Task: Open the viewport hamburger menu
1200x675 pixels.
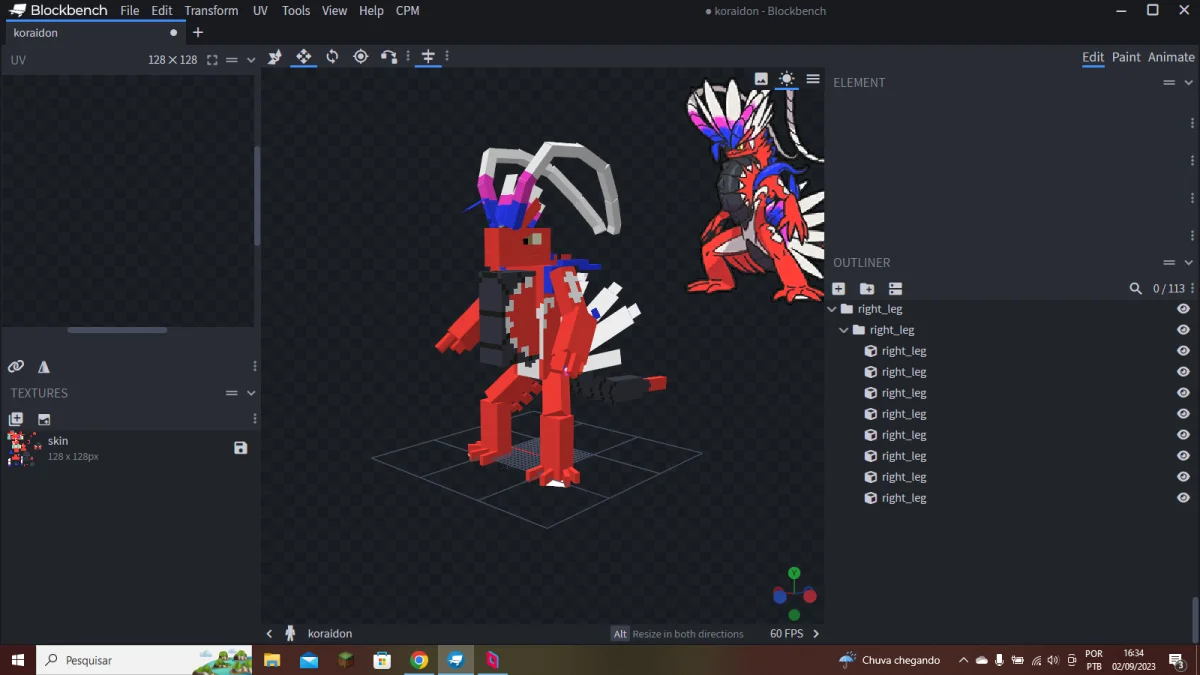Action: pos(813,79)
